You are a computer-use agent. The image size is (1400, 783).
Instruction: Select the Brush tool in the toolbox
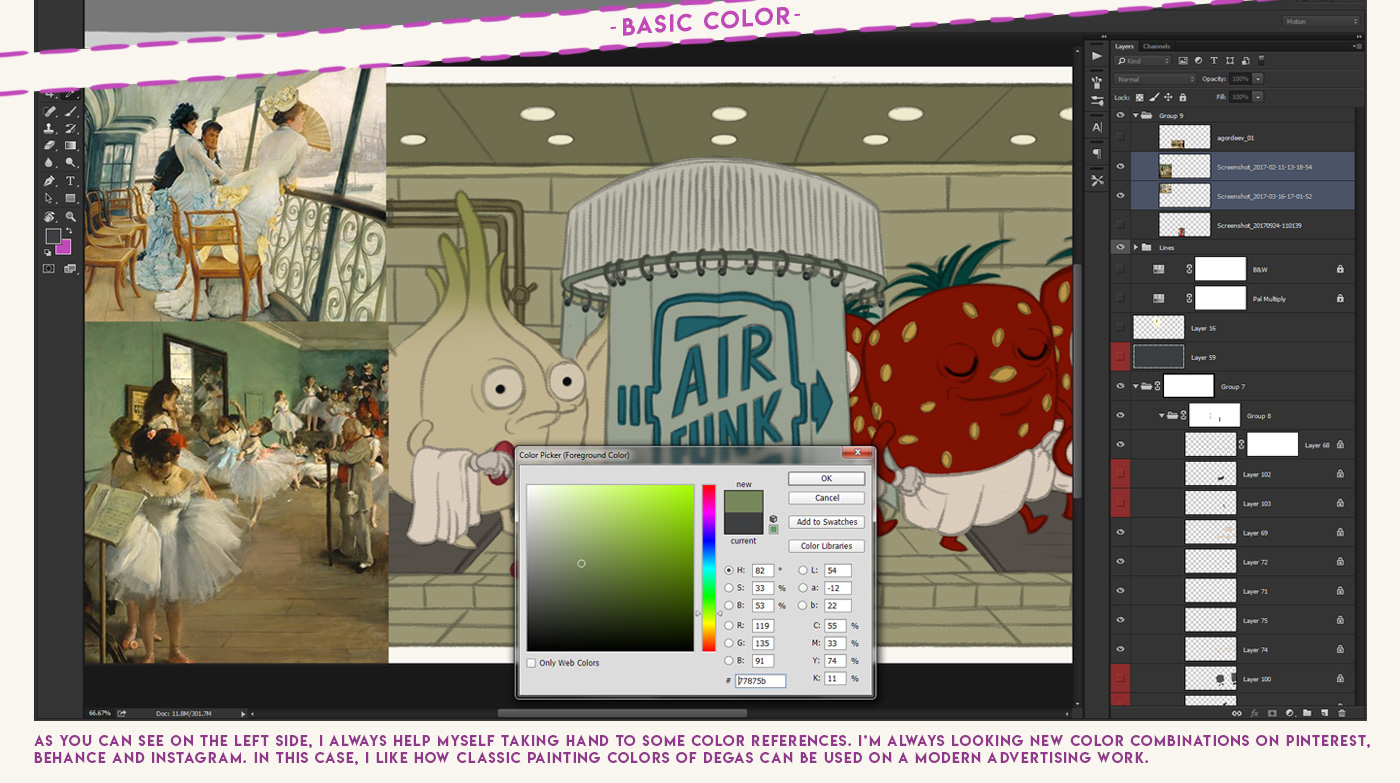click(71, 112)
